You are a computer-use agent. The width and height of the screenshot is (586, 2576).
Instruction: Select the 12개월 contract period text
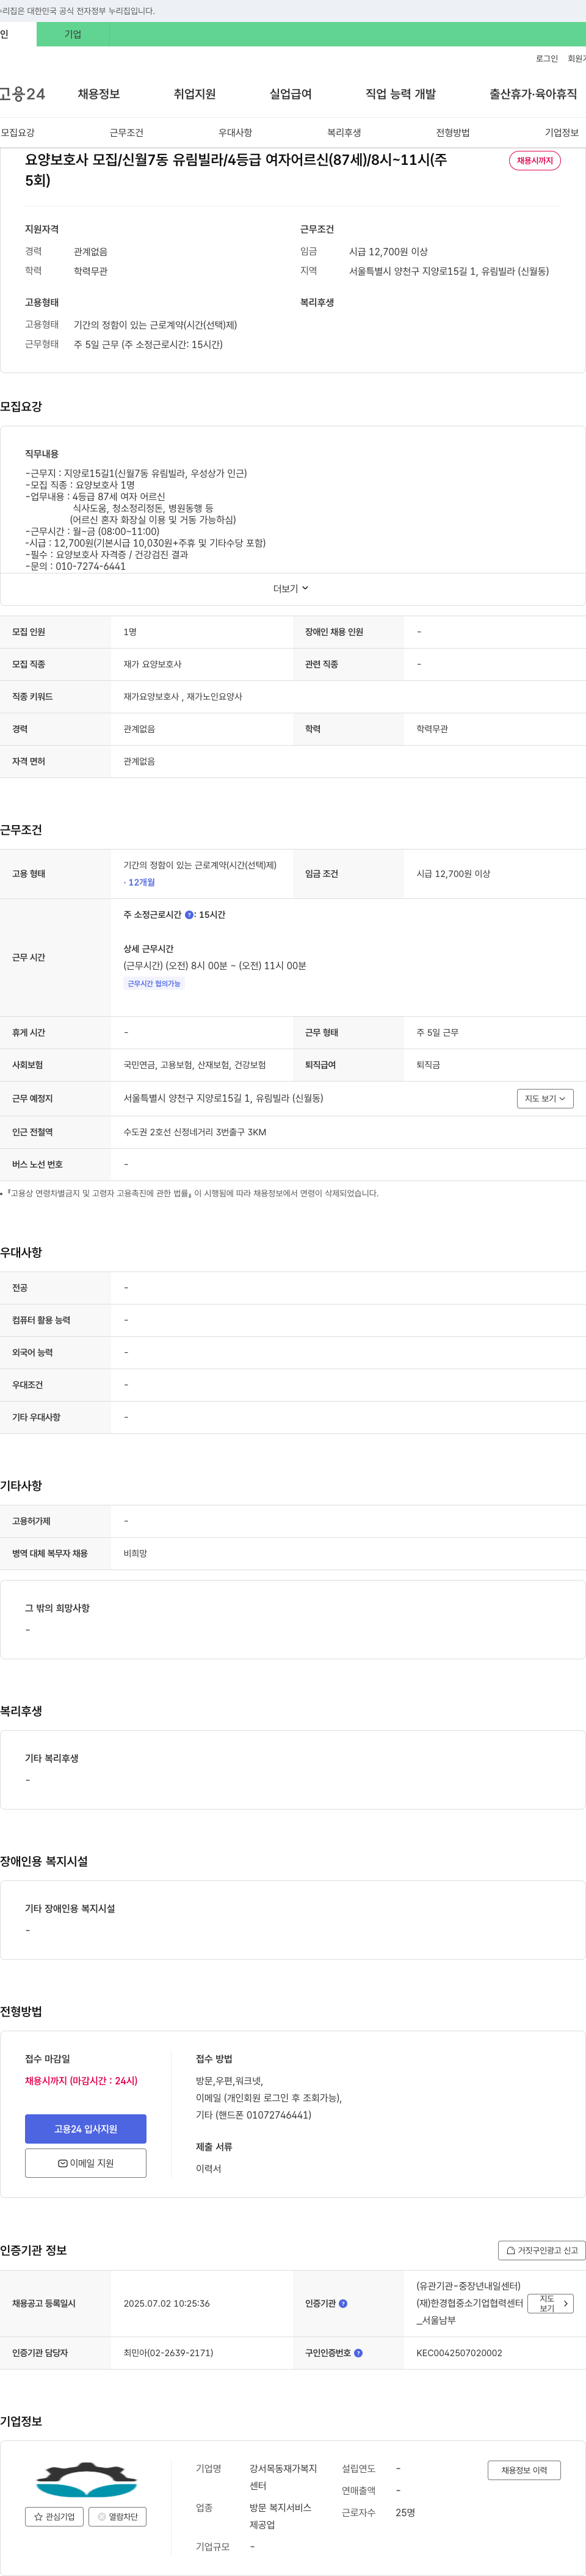click(x=139, y=883)
